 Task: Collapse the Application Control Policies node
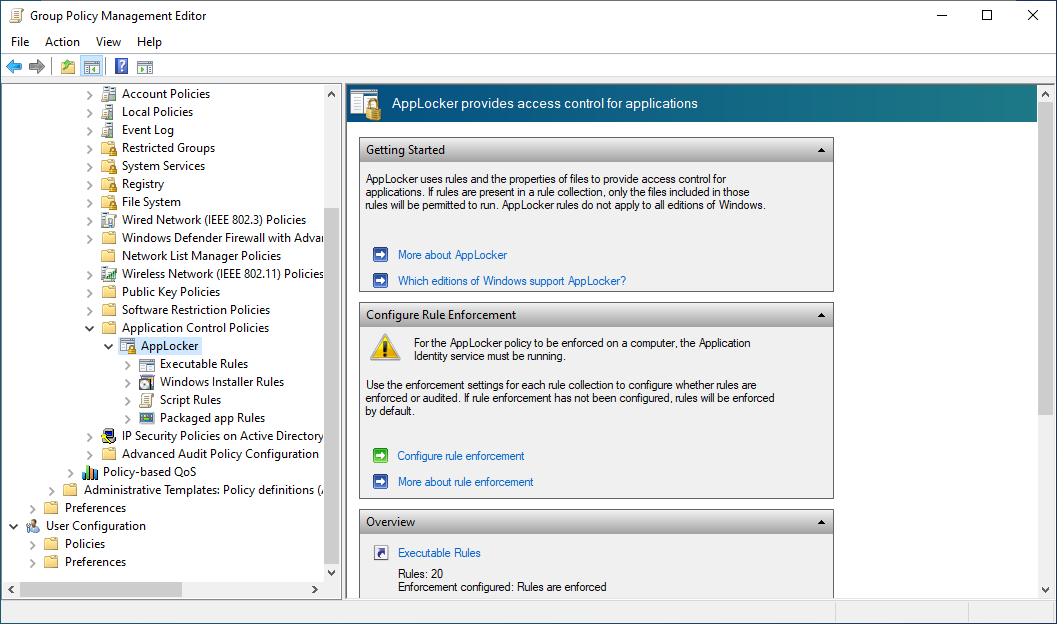[x=90, y=328]
